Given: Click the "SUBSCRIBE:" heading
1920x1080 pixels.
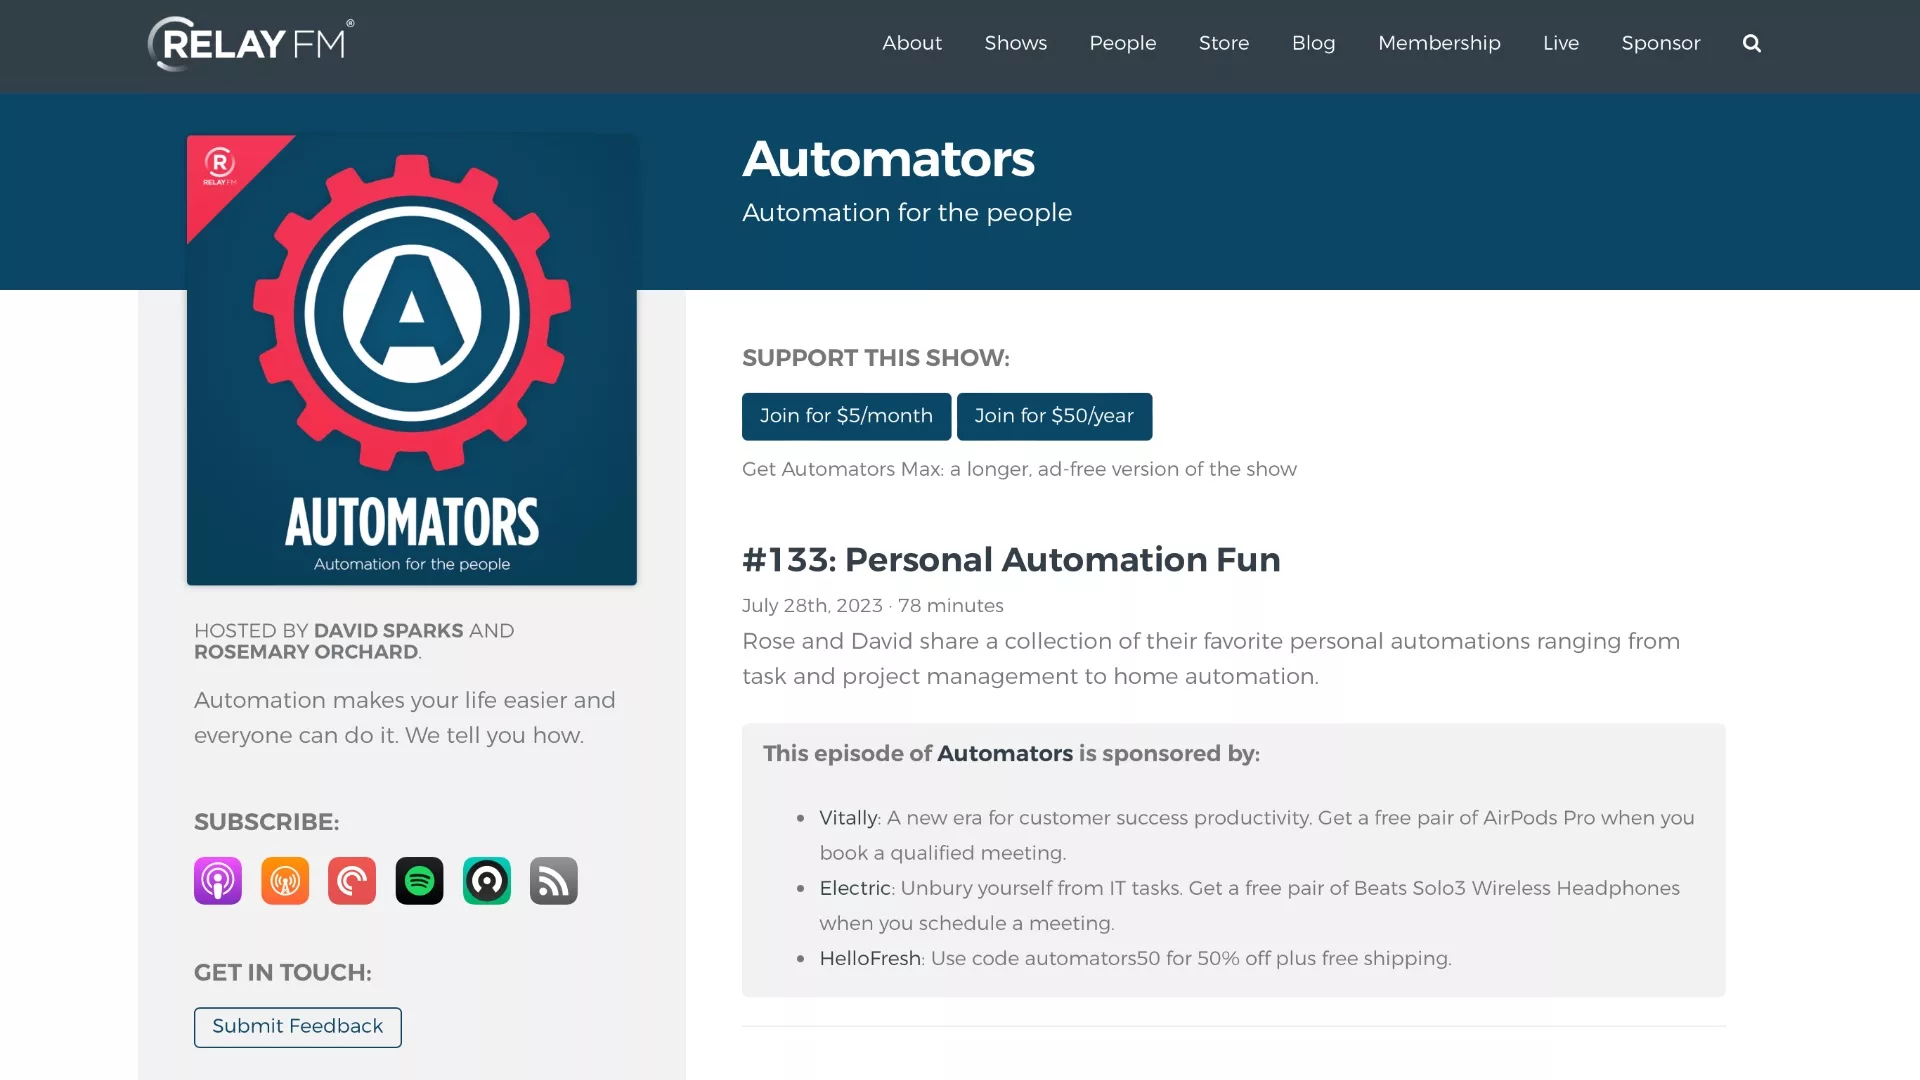Looking at the screenshot, I should click(267, 822).
